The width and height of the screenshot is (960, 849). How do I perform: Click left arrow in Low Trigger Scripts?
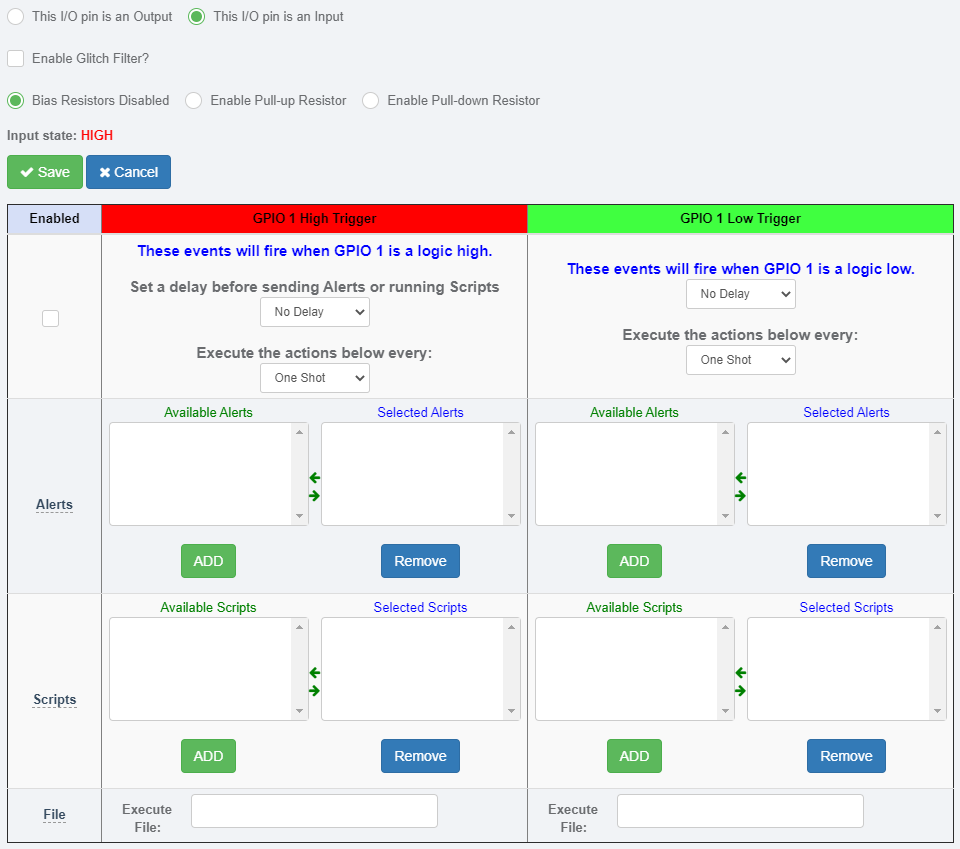[741, 673]
